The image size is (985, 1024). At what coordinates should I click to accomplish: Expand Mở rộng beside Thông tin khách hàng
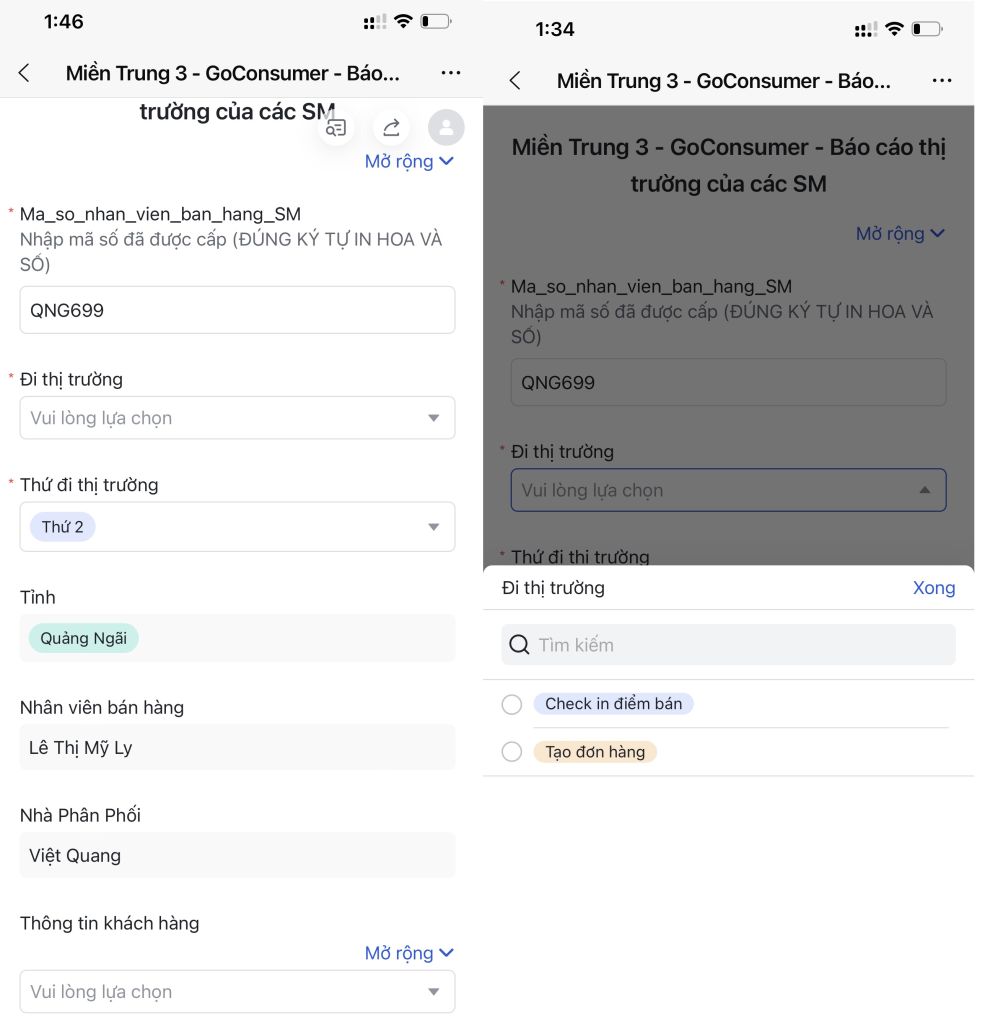tap(409, 953)
